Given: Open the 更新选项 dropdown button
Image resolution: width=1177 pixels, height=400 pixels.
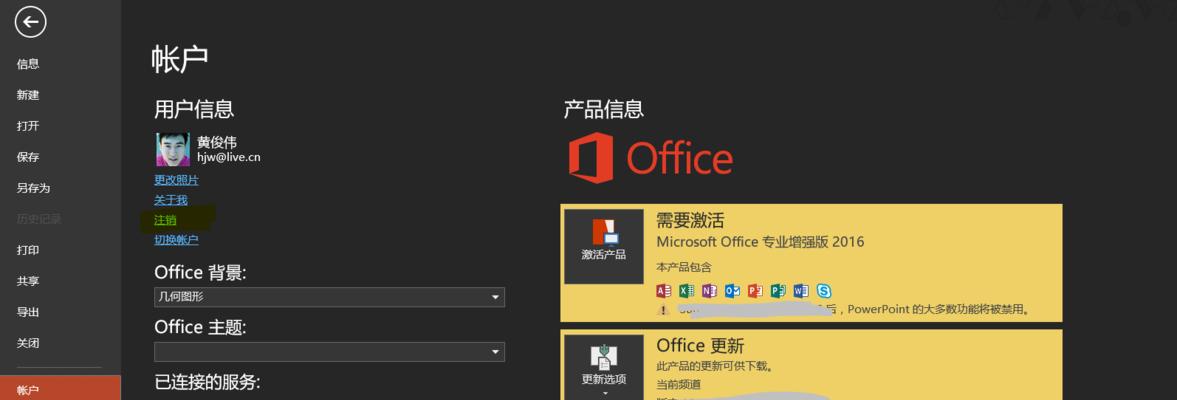Looking at the screenshot, I should (604, 367).
